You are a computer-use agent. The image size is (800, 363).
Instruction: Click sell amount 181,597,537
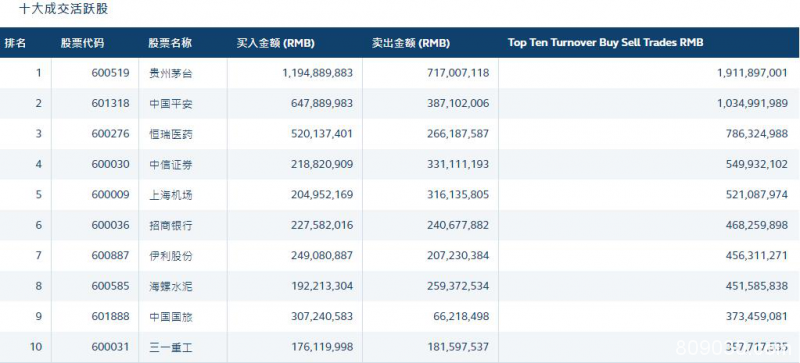[458, 347]
